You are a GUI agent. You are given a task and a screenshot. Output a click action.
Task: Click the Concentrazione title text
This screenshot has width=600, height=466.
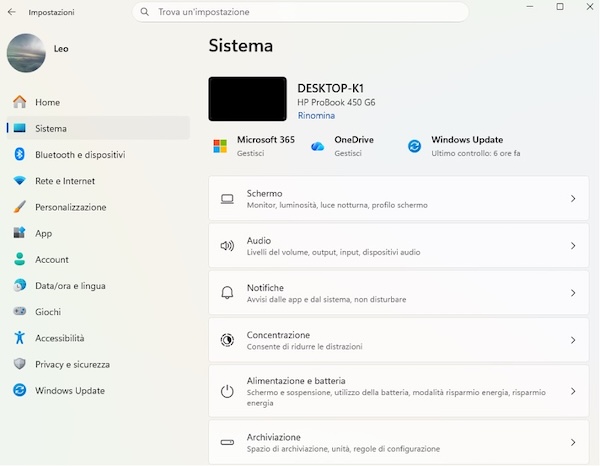278,335
